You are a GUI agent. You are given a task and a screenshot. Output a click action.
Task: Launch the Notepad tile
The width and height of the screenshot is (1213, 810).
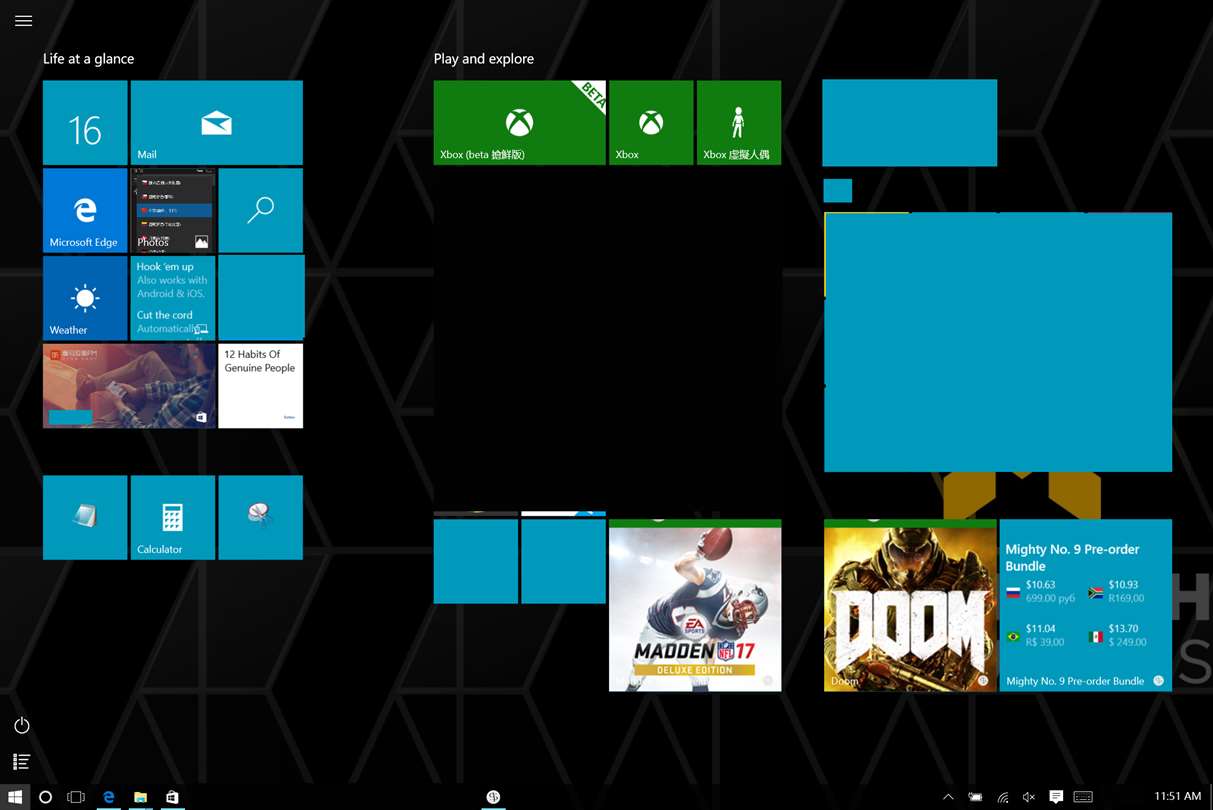[x=85, y=517]
